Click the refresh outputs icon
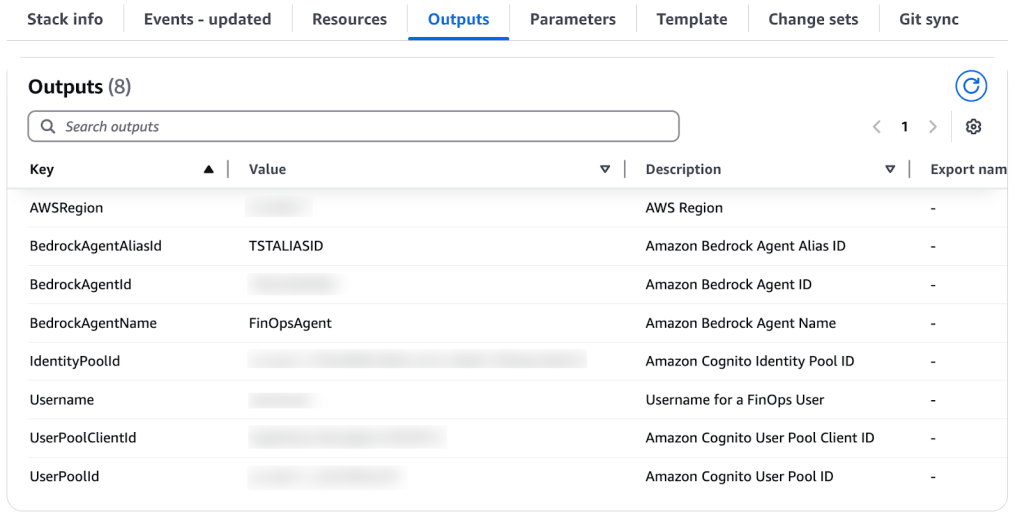 pyautogui.click(x=970, y=87)
